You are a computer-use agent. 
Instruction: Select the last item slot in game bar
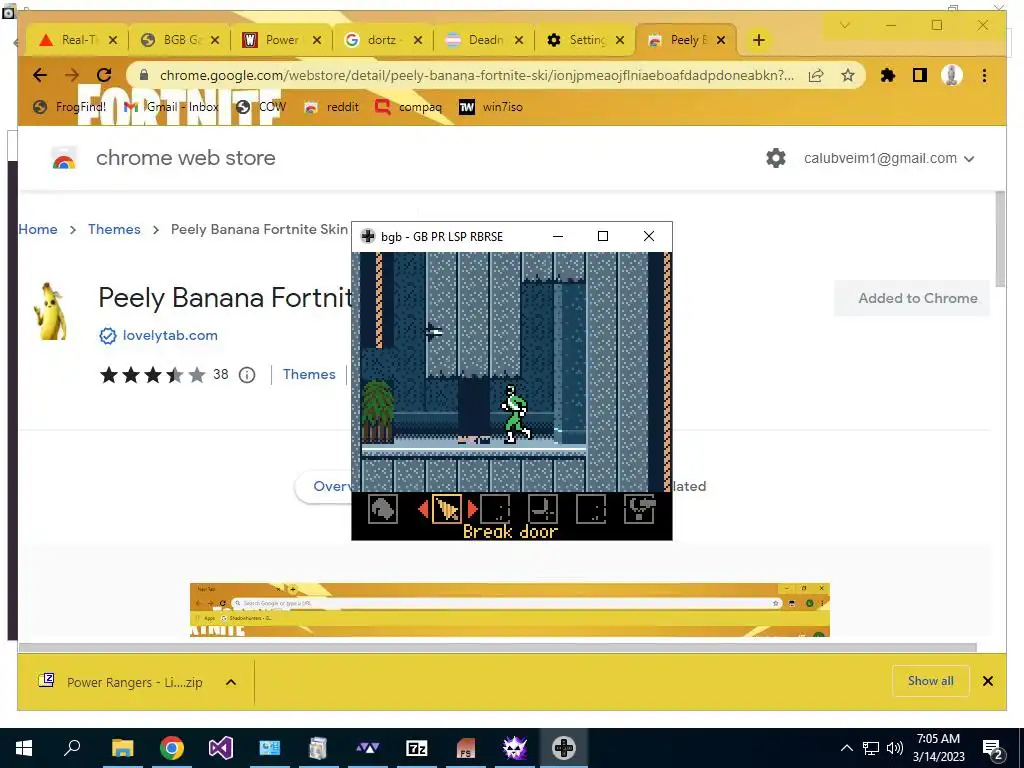pos(639,509)
